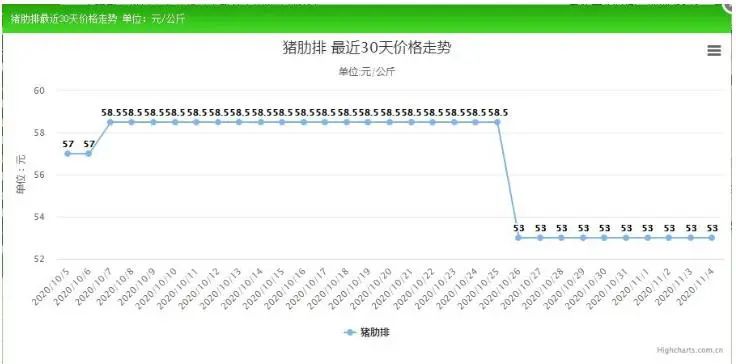Toggle the 猪肋排 legend series

pos(367,333)
